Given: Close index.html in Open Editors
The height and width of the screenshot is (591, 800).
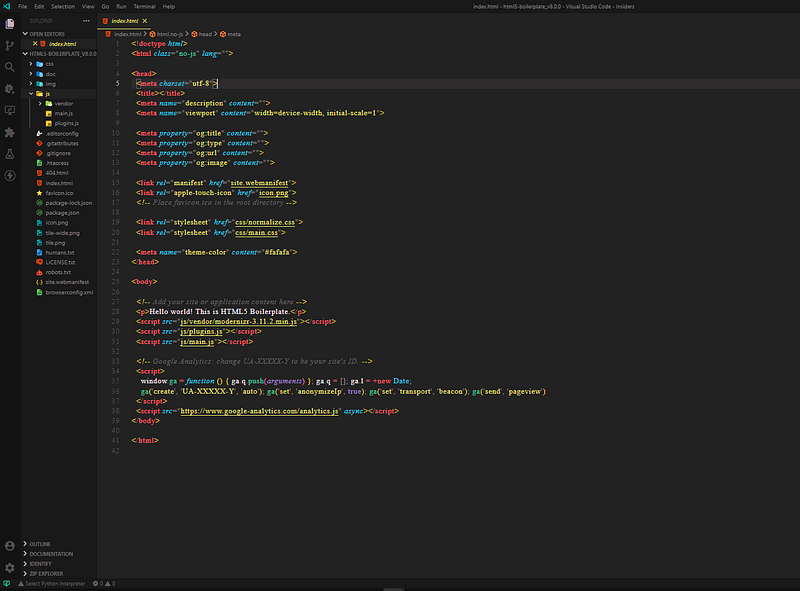Looking at the screenshot, I should (x=35, y=44).
